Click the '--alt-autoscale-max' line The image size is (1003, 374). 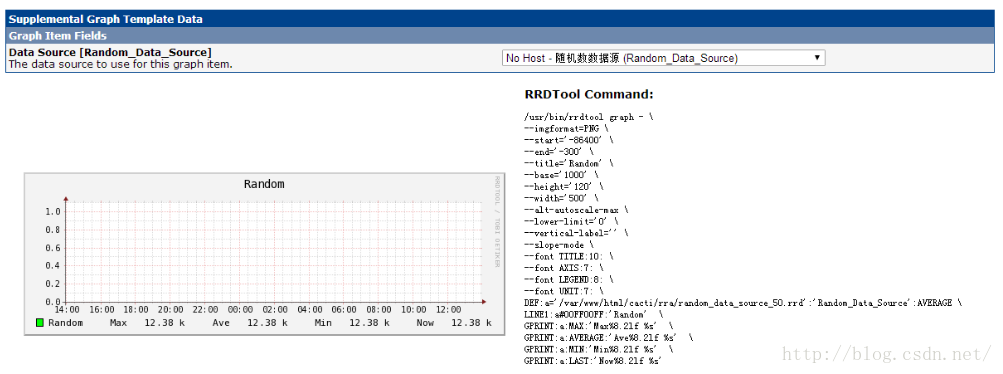pos(577,210)
